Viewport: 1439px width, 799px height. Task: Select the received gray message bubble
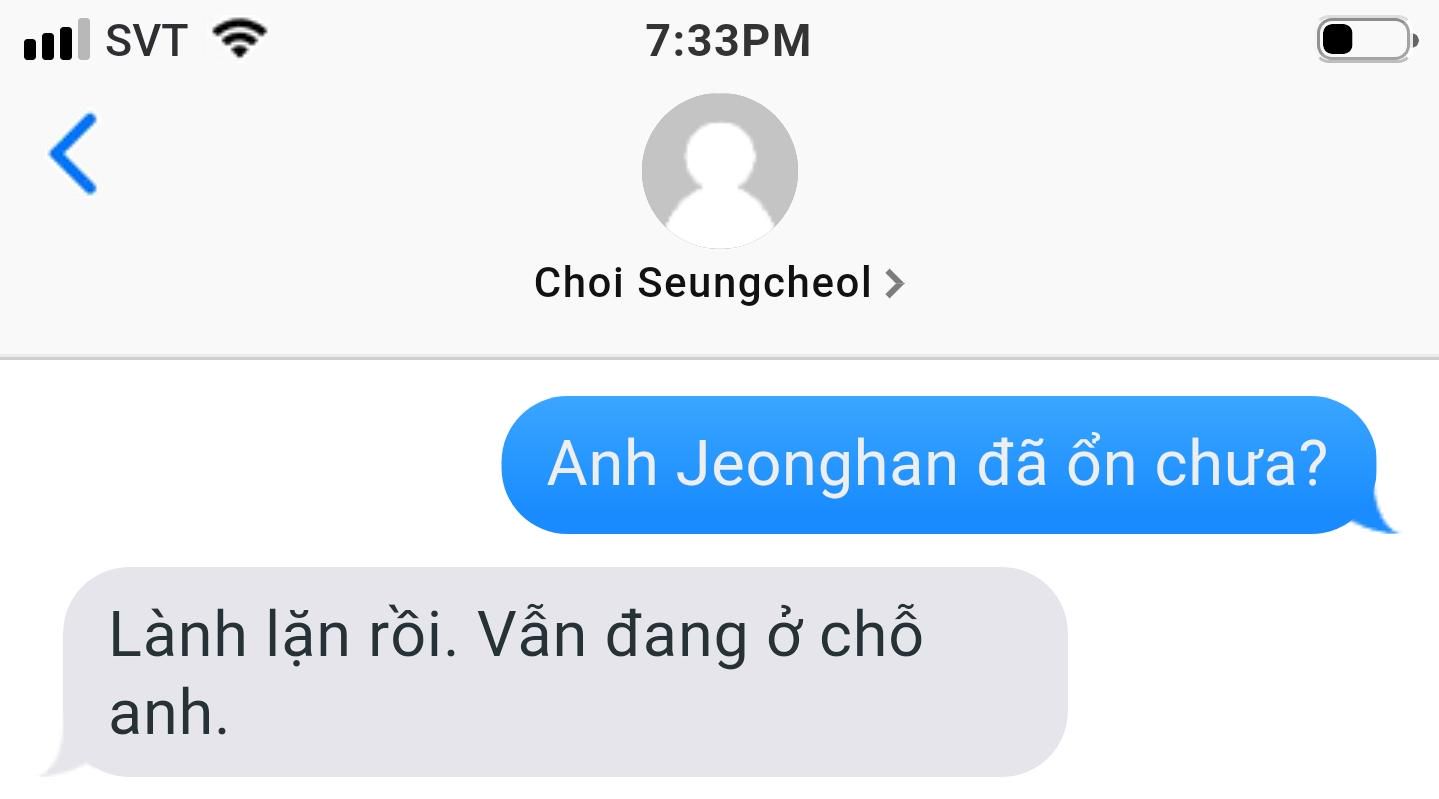pos(565,672)
